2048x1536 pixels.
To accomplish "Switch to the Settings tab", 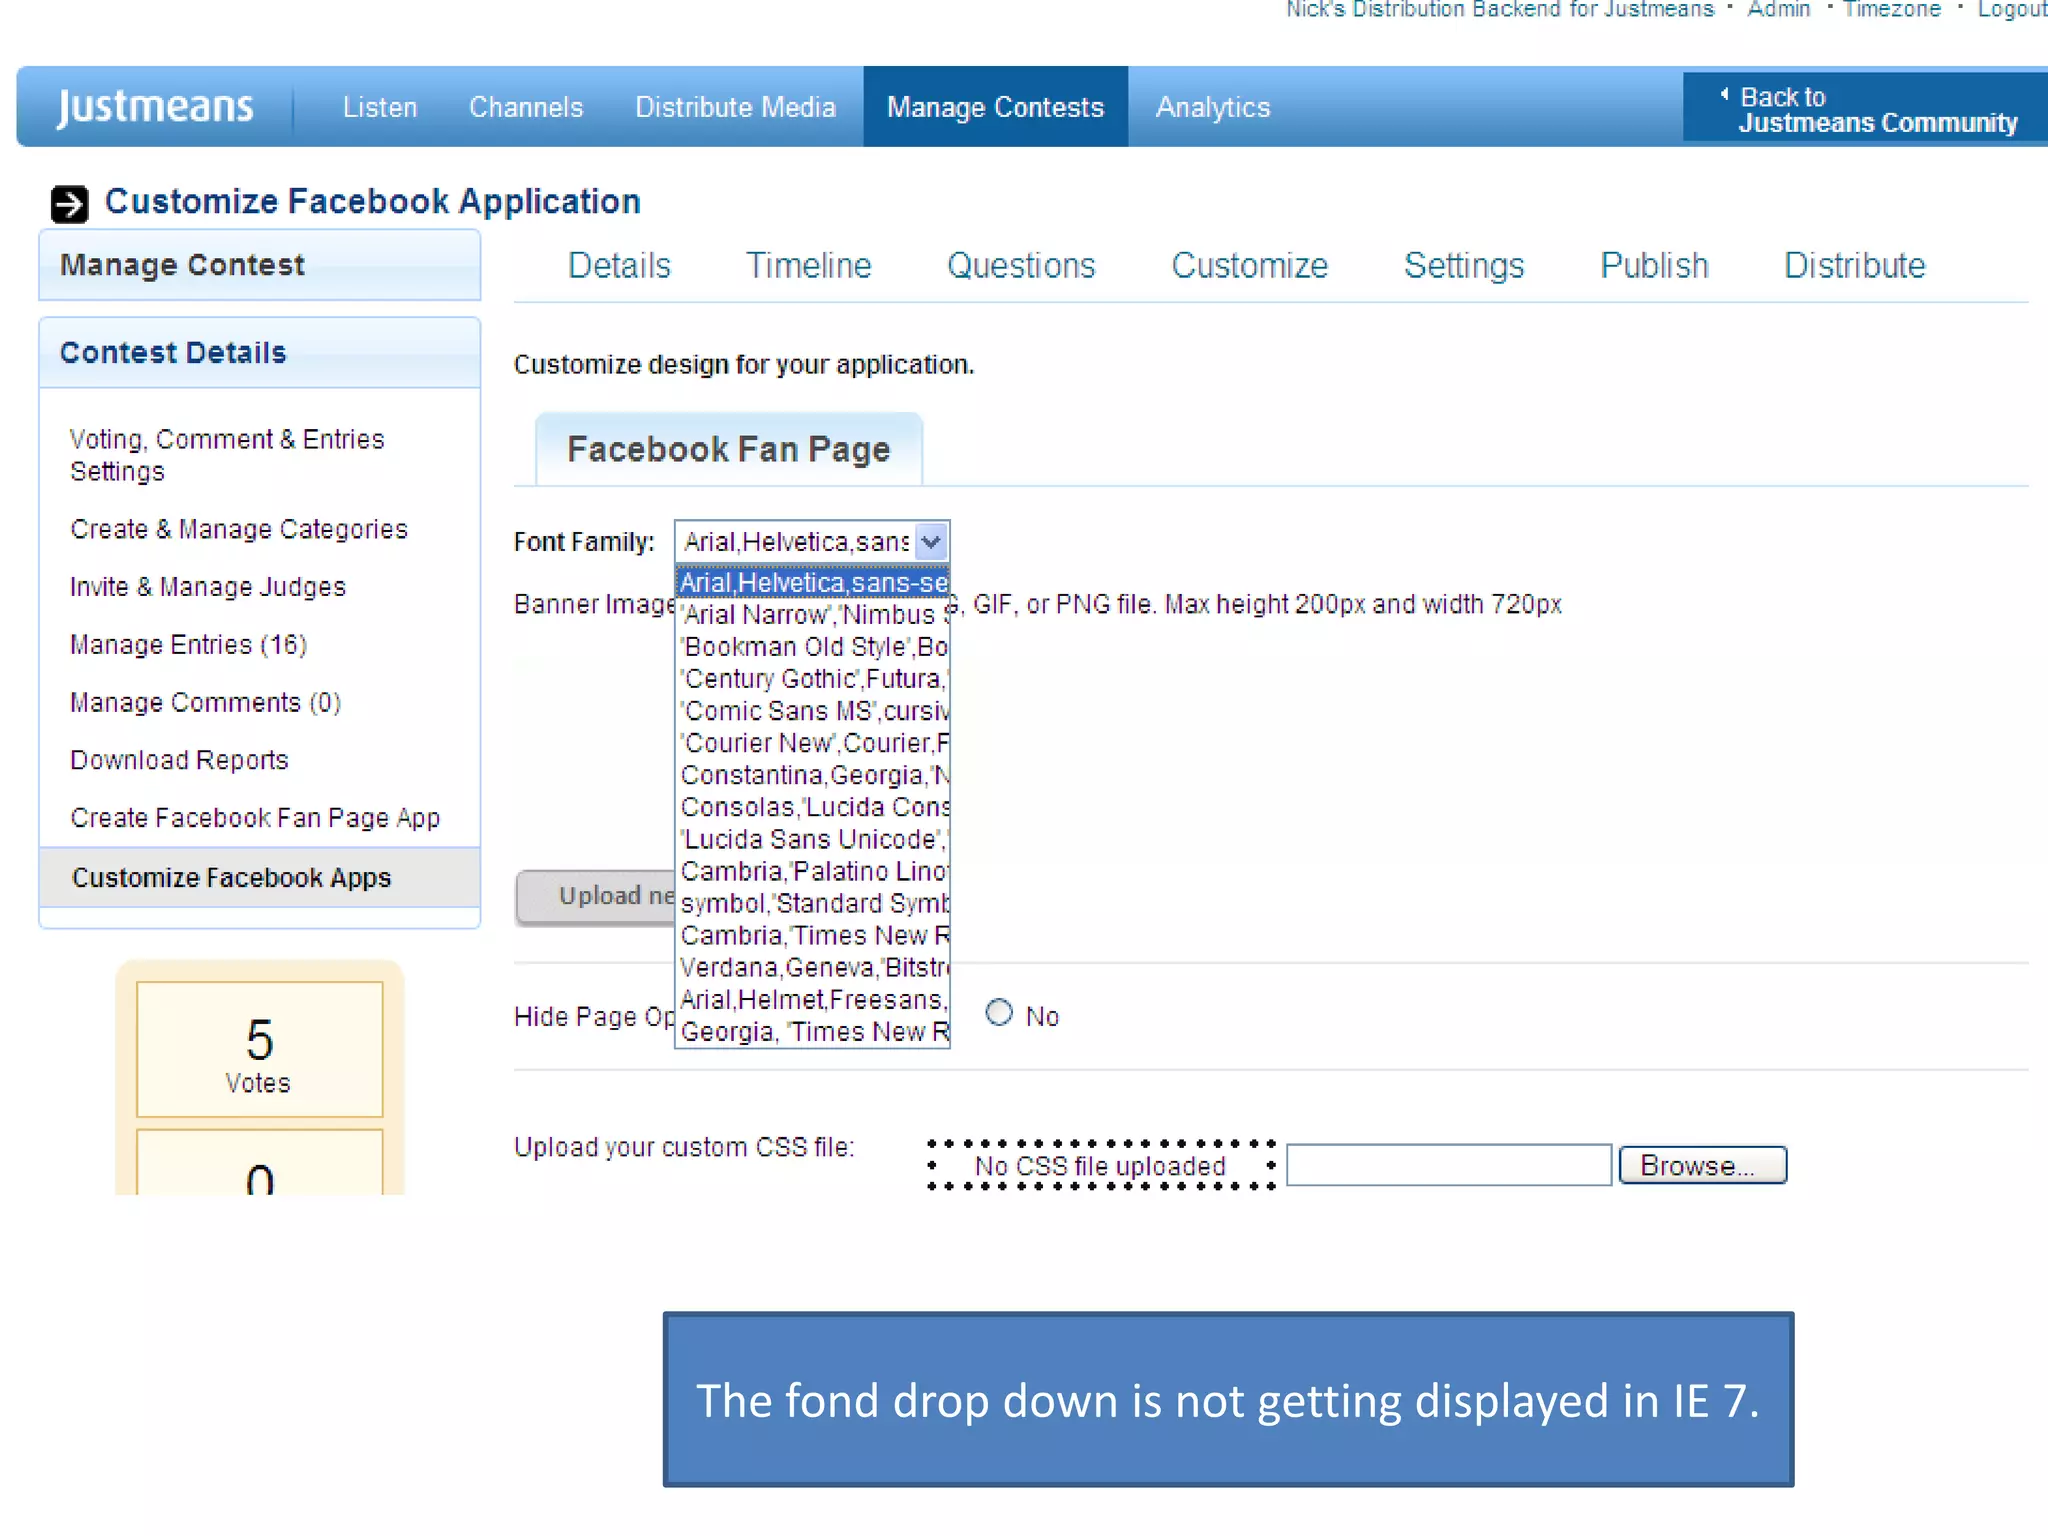I will pyautogui.click(x=1464, y=266).
